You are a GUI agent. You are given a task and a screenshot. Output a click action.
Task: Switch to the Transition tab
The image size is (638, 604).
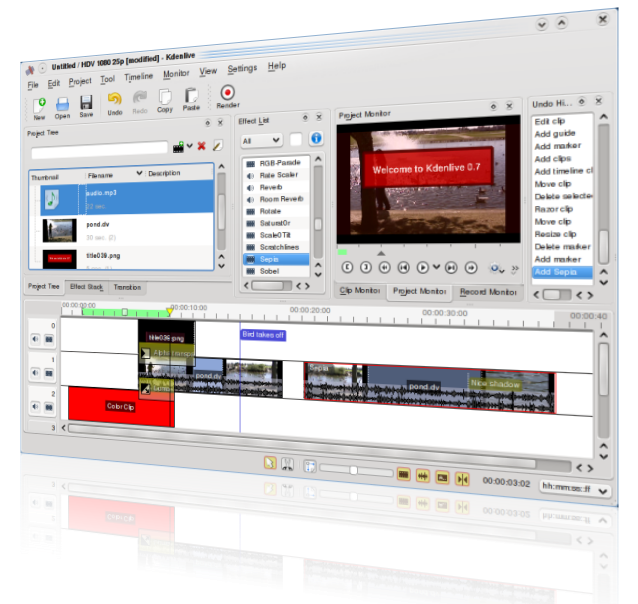tap(127, 287)
